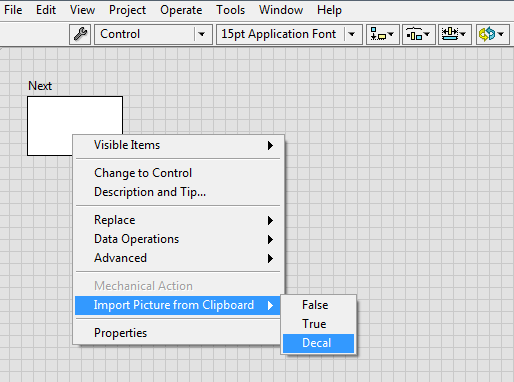Choose Decal in the submenu
The image size is (514, 382).
click(318, 343)
